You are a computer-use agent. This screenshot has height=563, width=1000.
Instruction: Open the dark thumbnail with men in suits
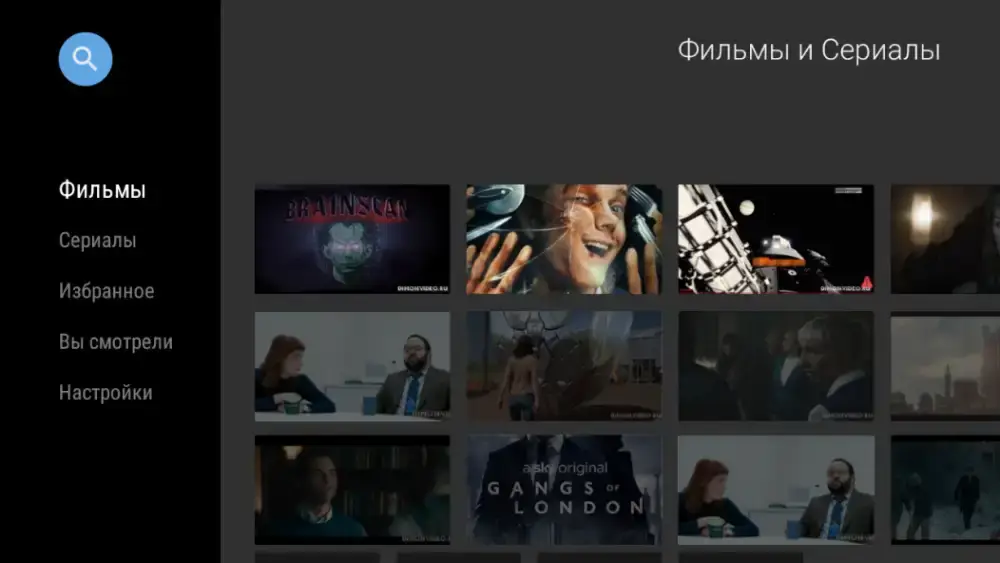pyautogui.click(x=776, y=365)
